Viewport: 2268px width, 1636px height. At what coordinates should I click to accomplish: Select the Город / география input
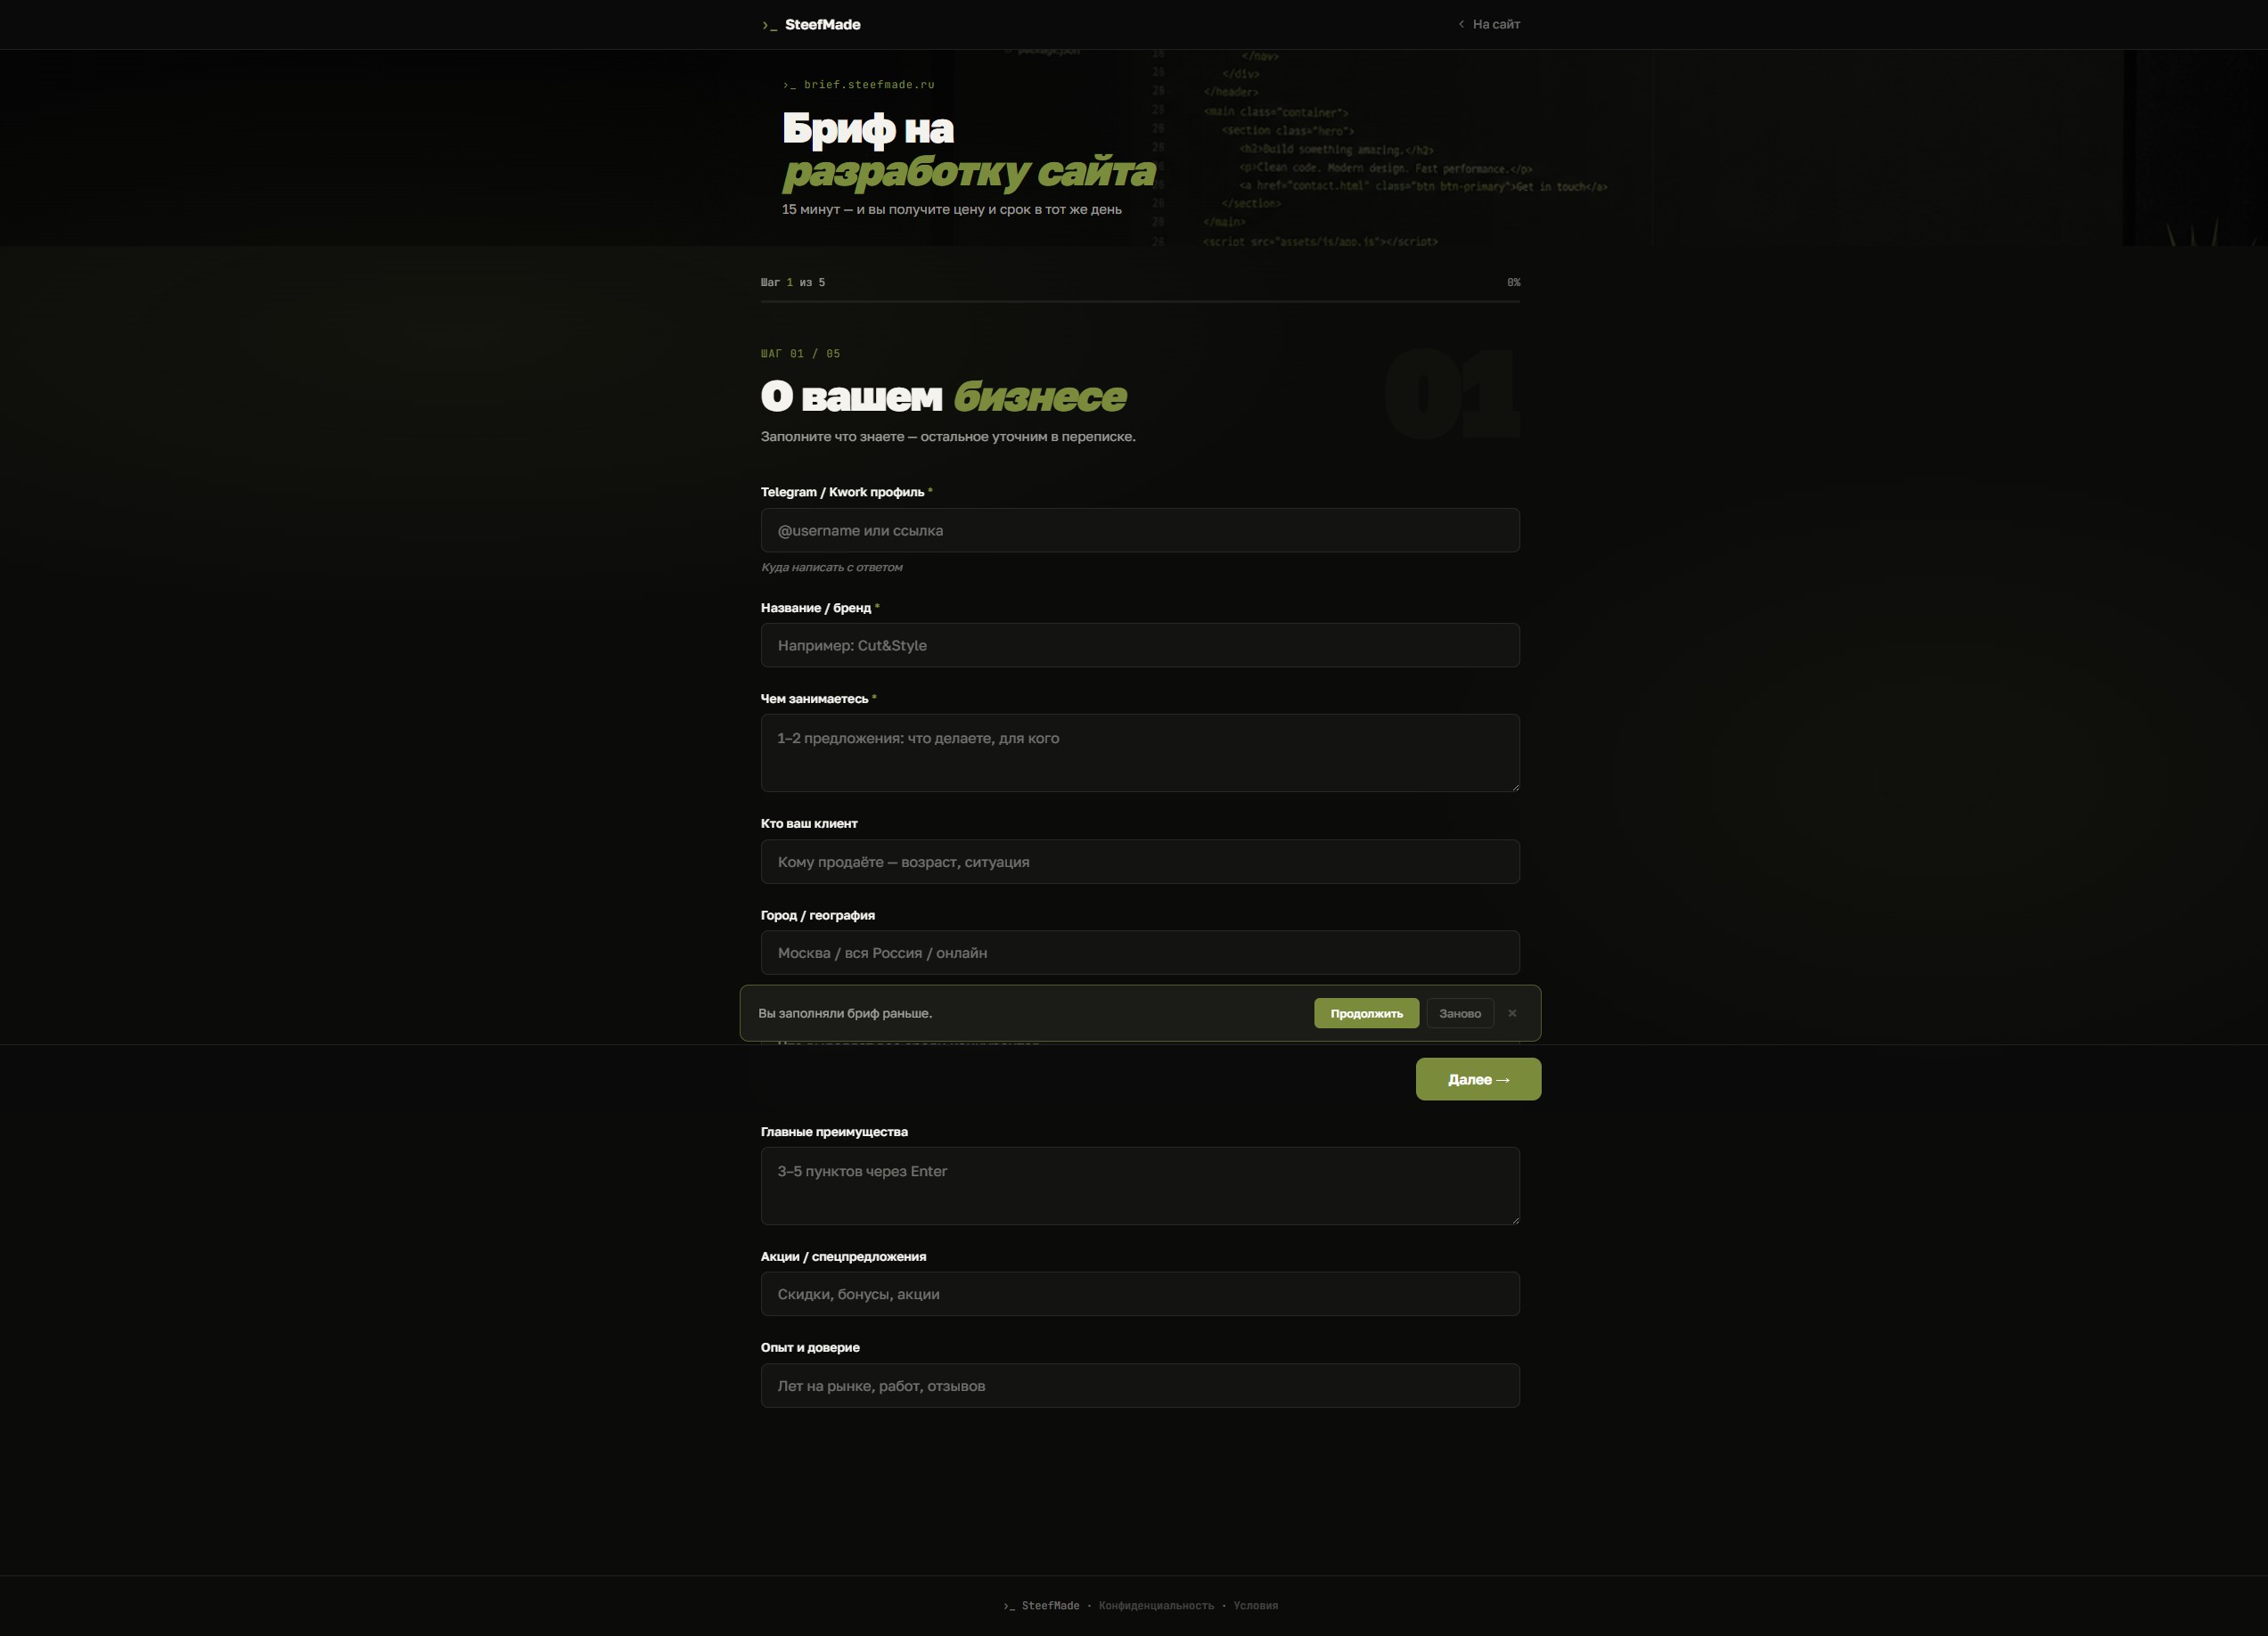click(1140, 953)
